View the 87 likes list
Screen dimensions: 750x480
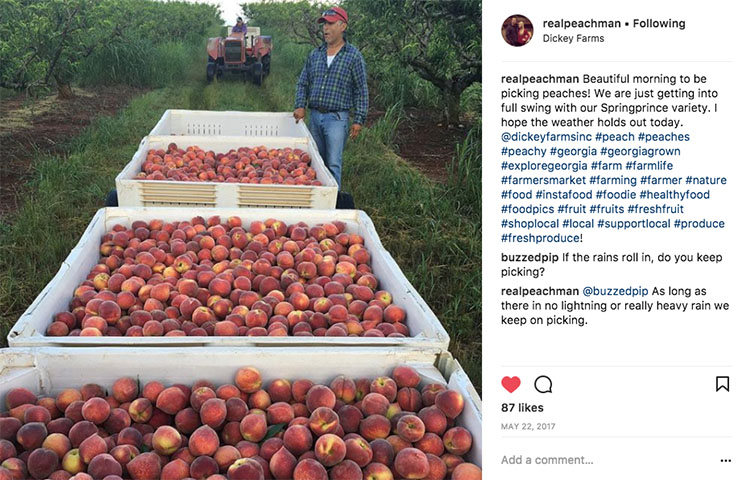pos(522,408)
